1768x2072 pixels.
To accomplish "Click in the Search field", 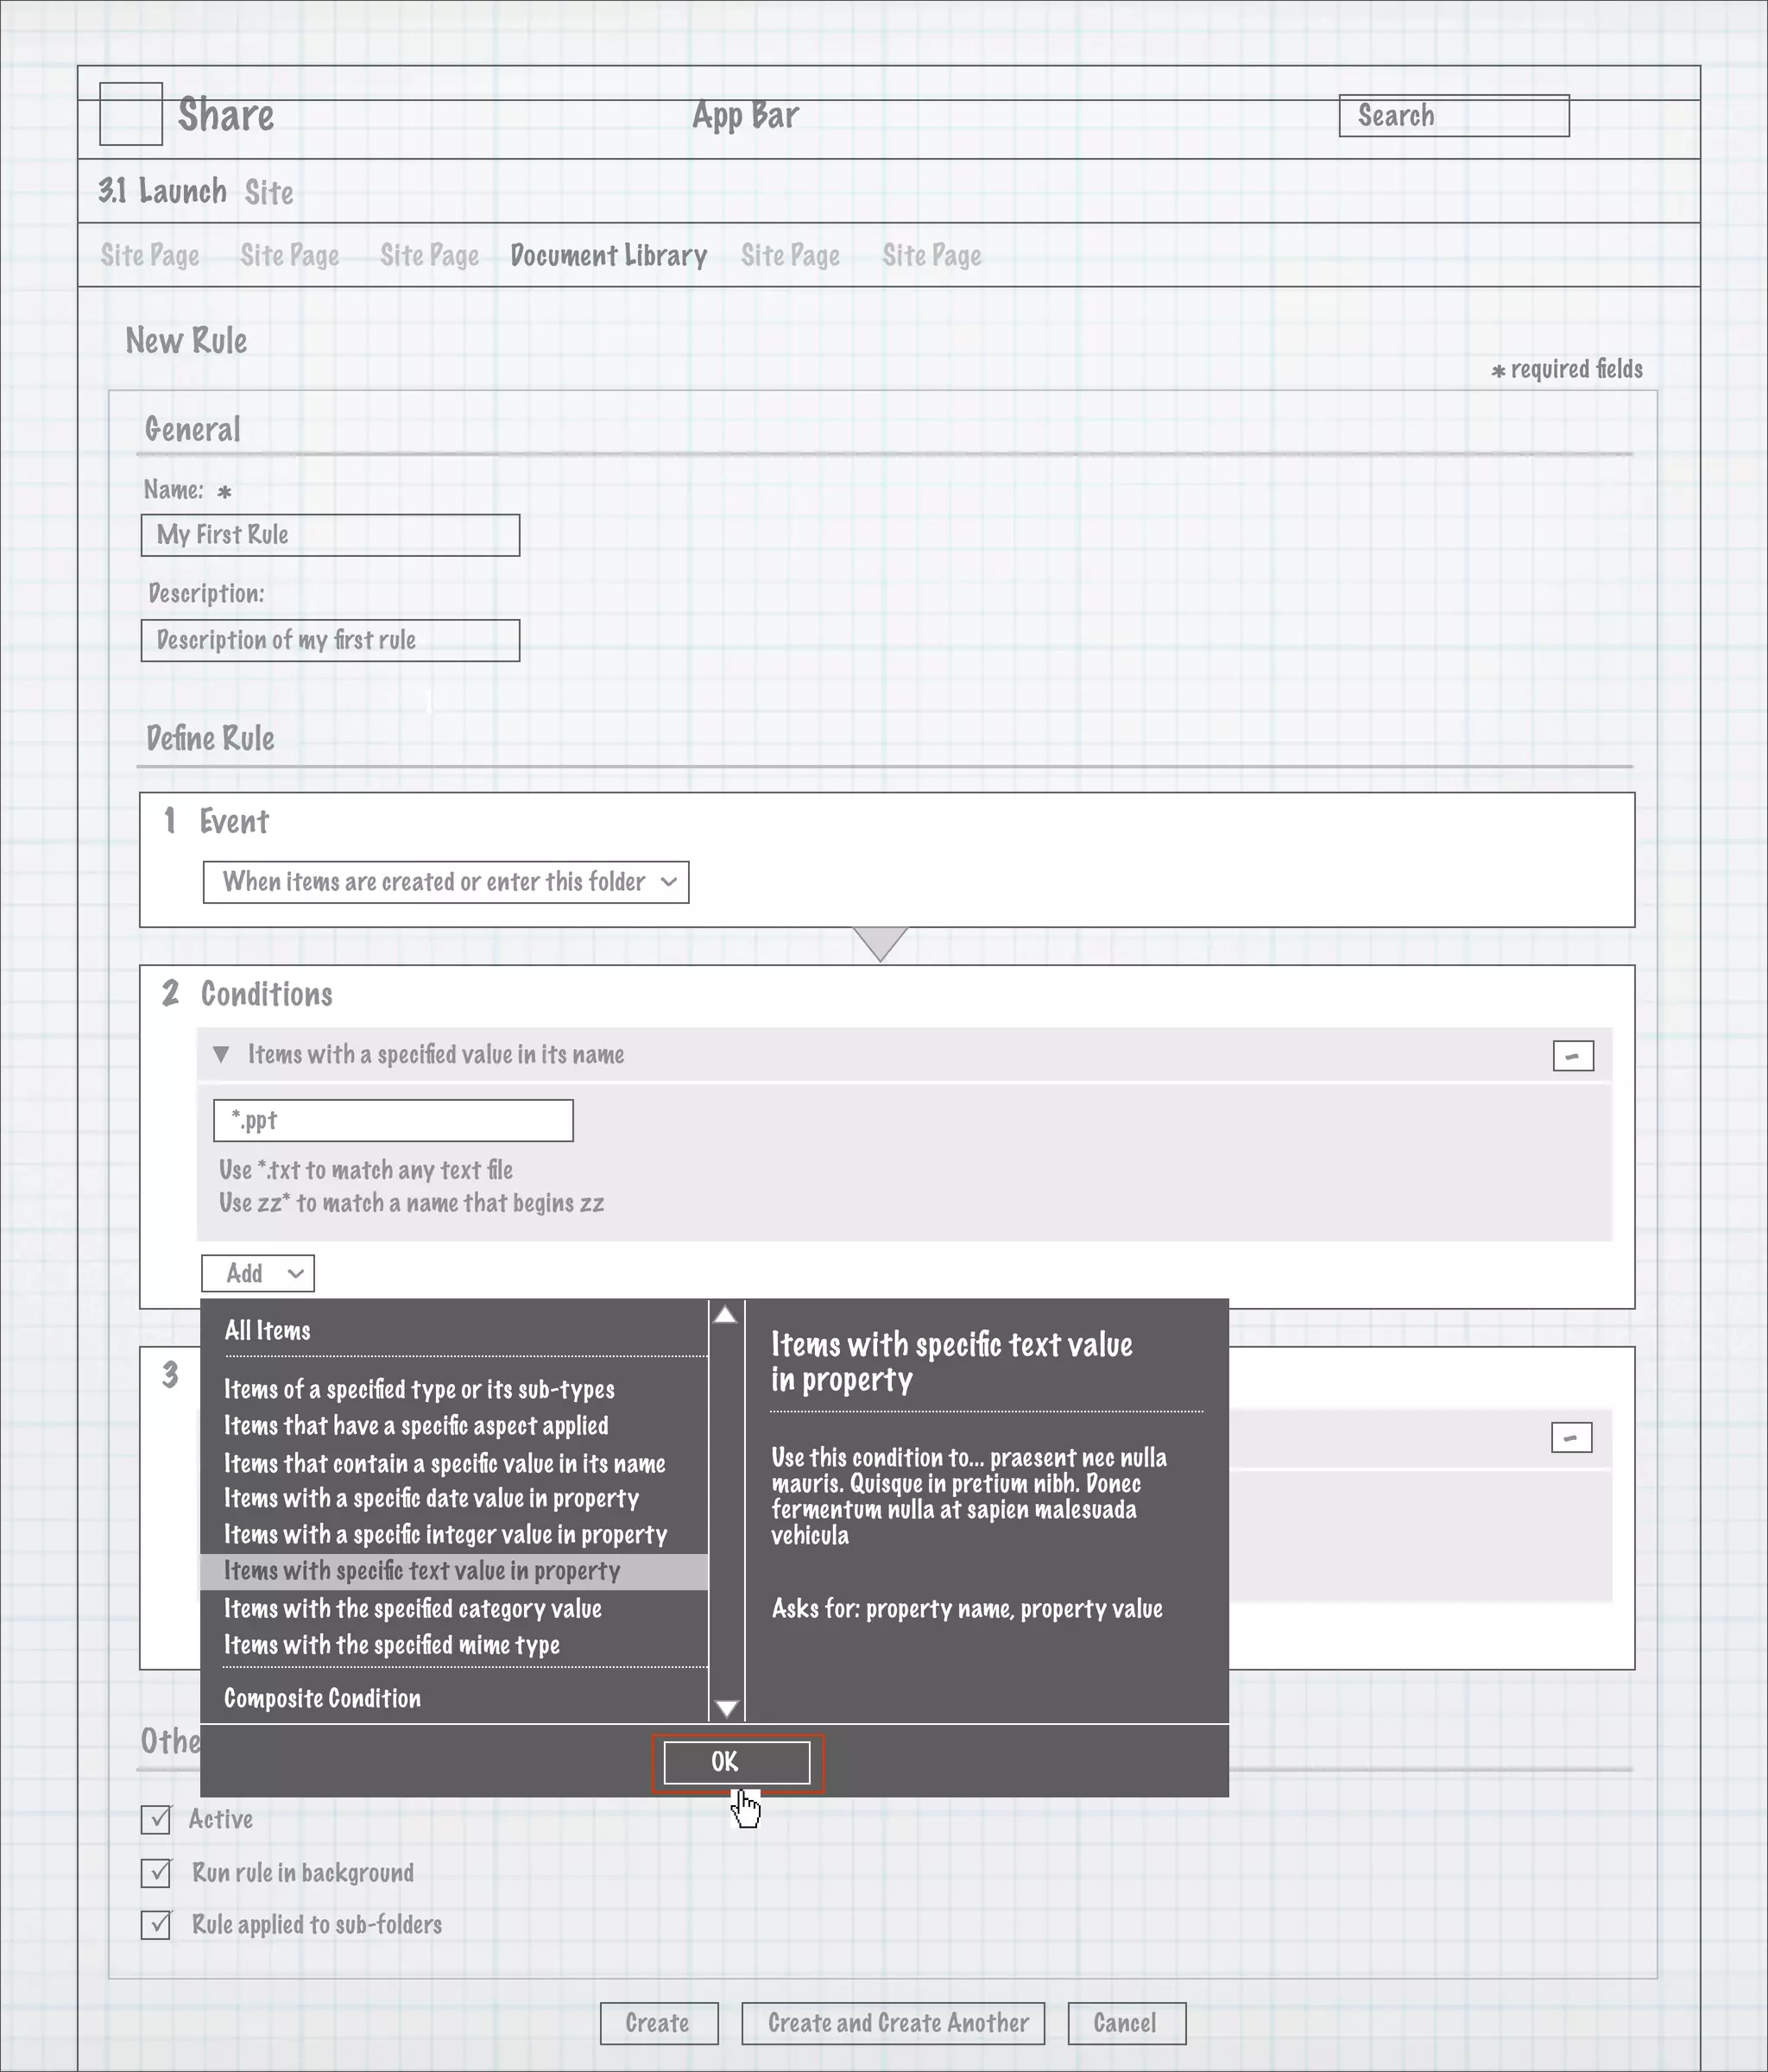I will [x=1453, y=116].
